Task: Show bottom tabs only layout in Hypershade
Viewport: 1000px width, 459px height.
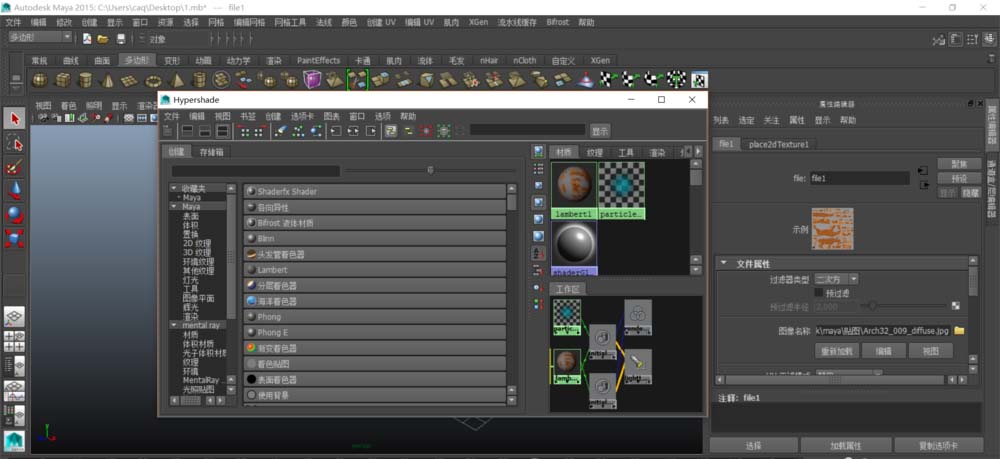Action: pos(205,131)
